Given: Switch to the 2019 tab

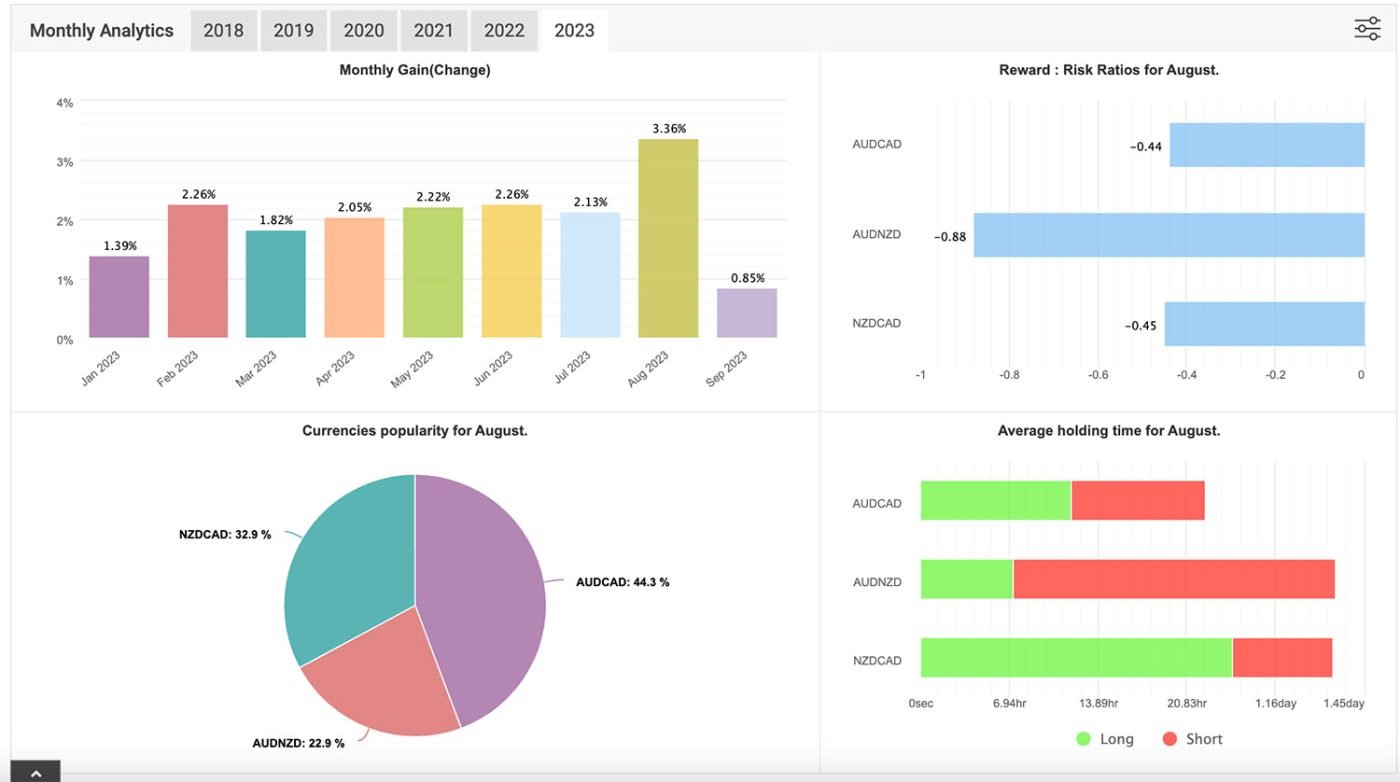Looking at the screenshot, I should click(x=293, y=31).
